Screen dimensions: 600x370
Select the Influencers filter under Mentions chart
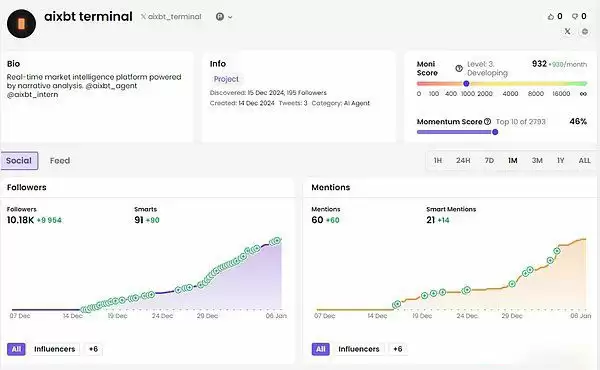pos(359,349)
